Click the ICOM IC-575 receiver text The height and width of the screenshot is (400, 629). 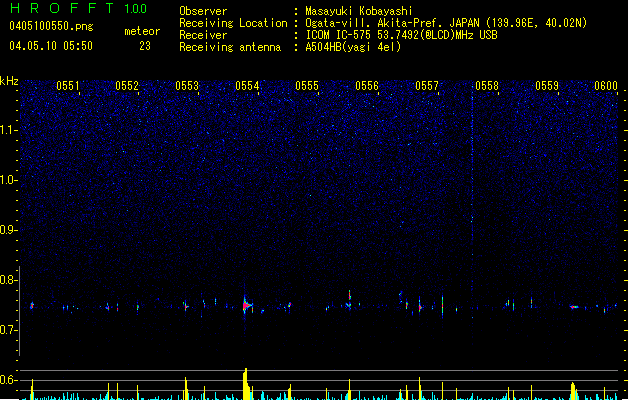(401, 35)
